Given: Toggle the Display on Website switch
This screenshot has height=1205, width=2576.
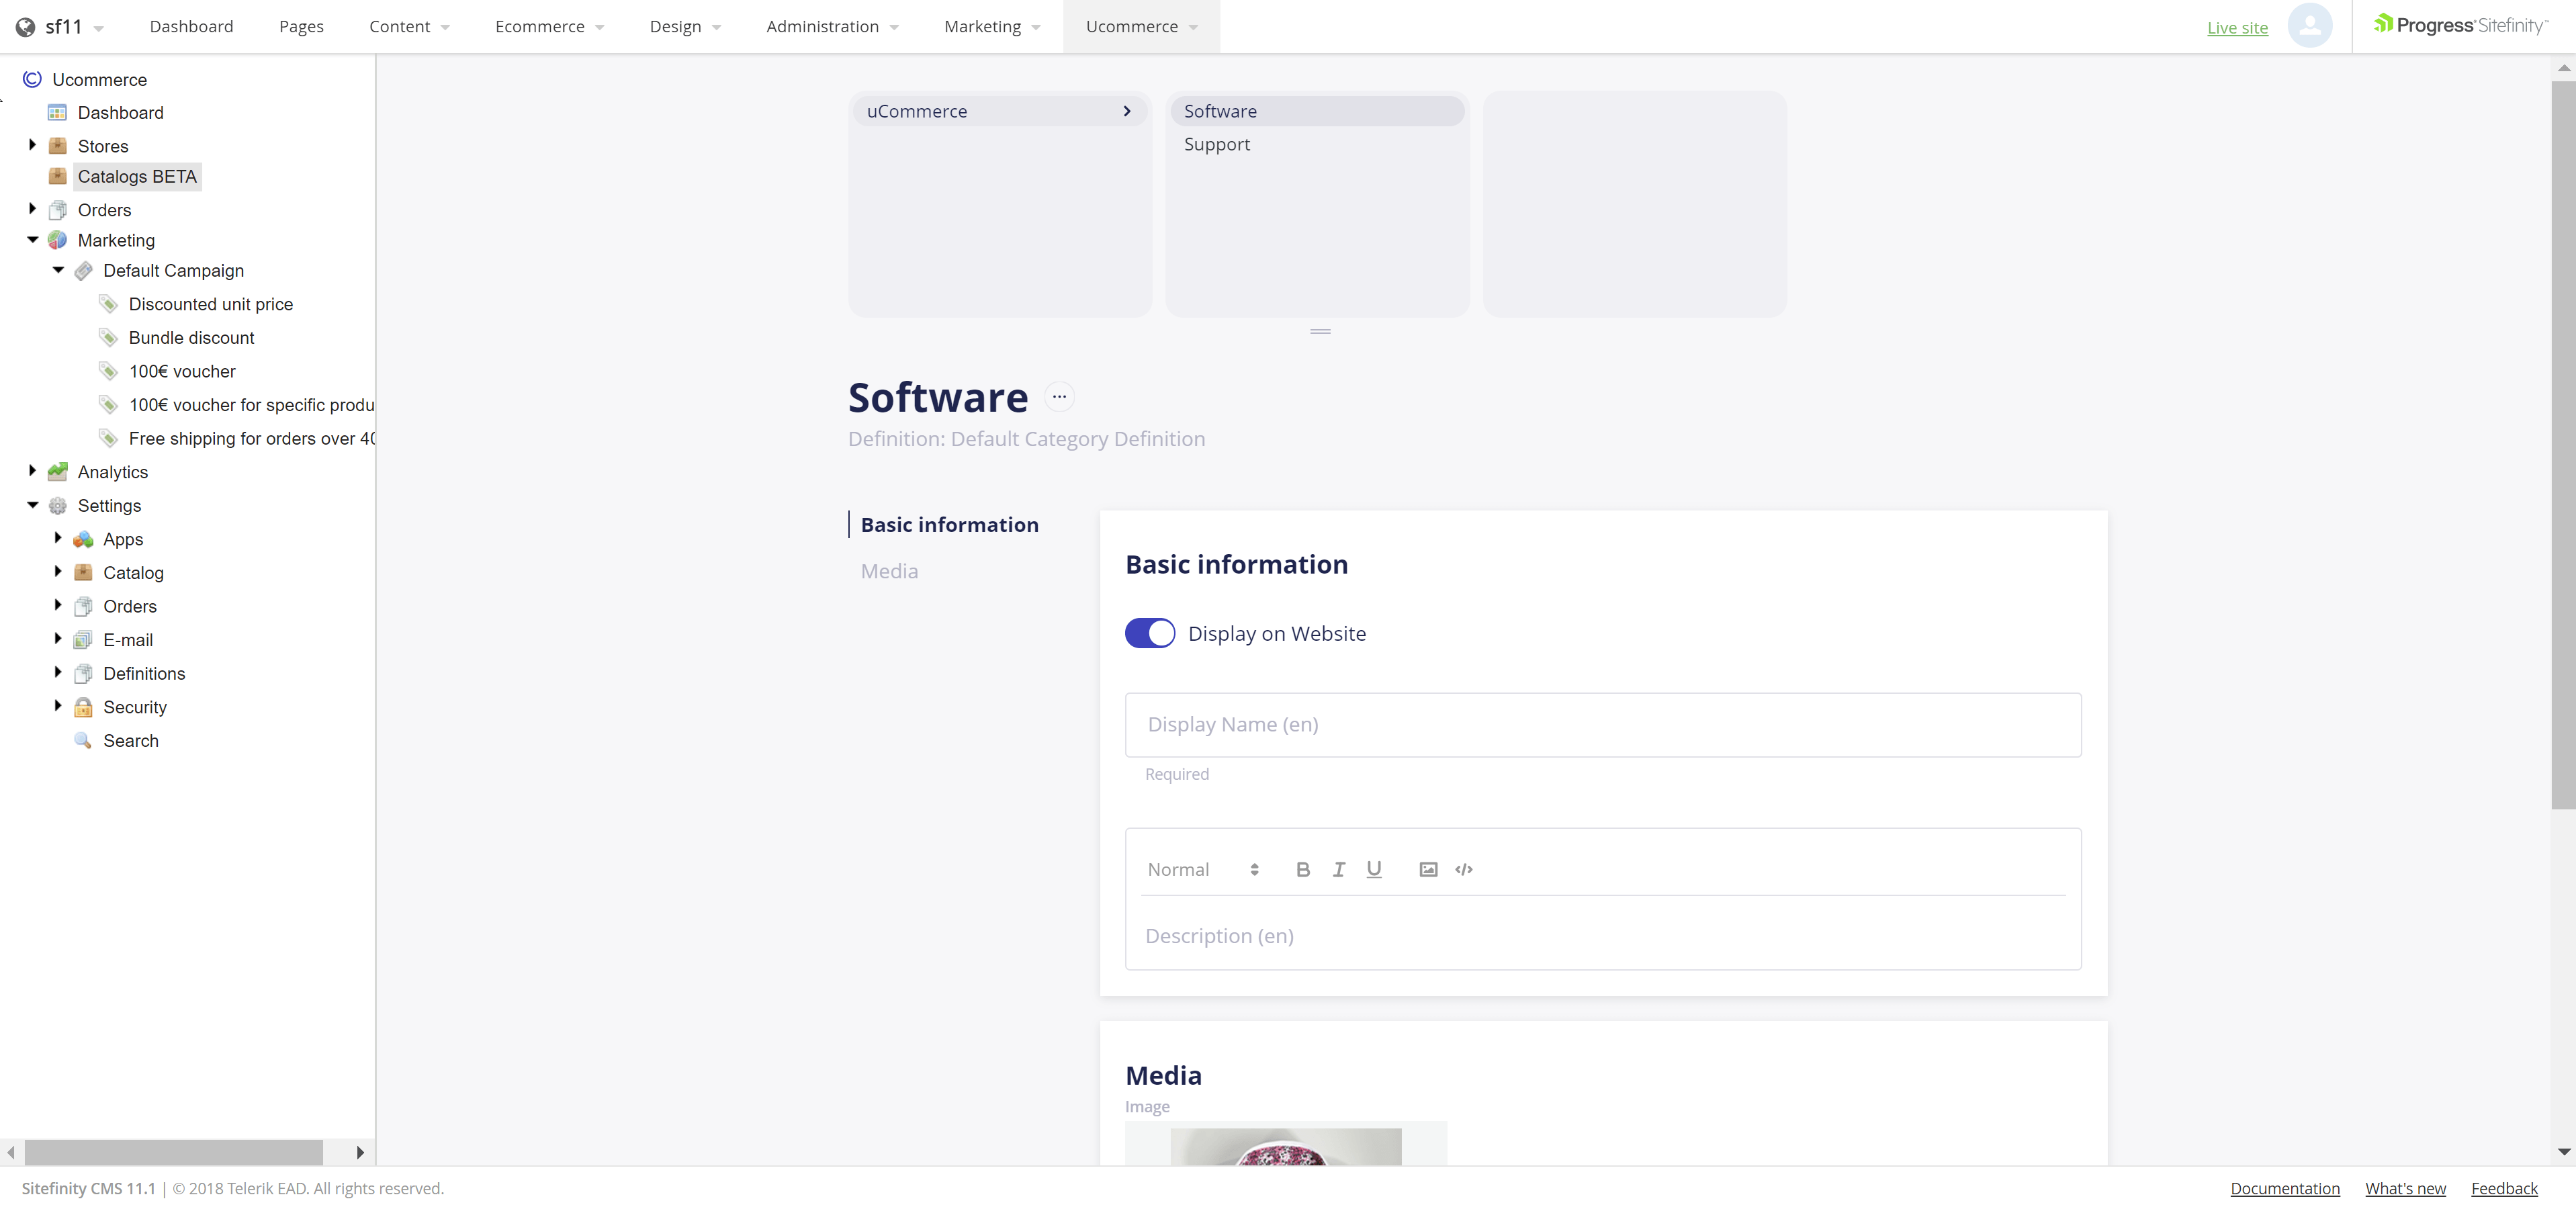Looking at the screenshot, I should tap(1150, 632).
